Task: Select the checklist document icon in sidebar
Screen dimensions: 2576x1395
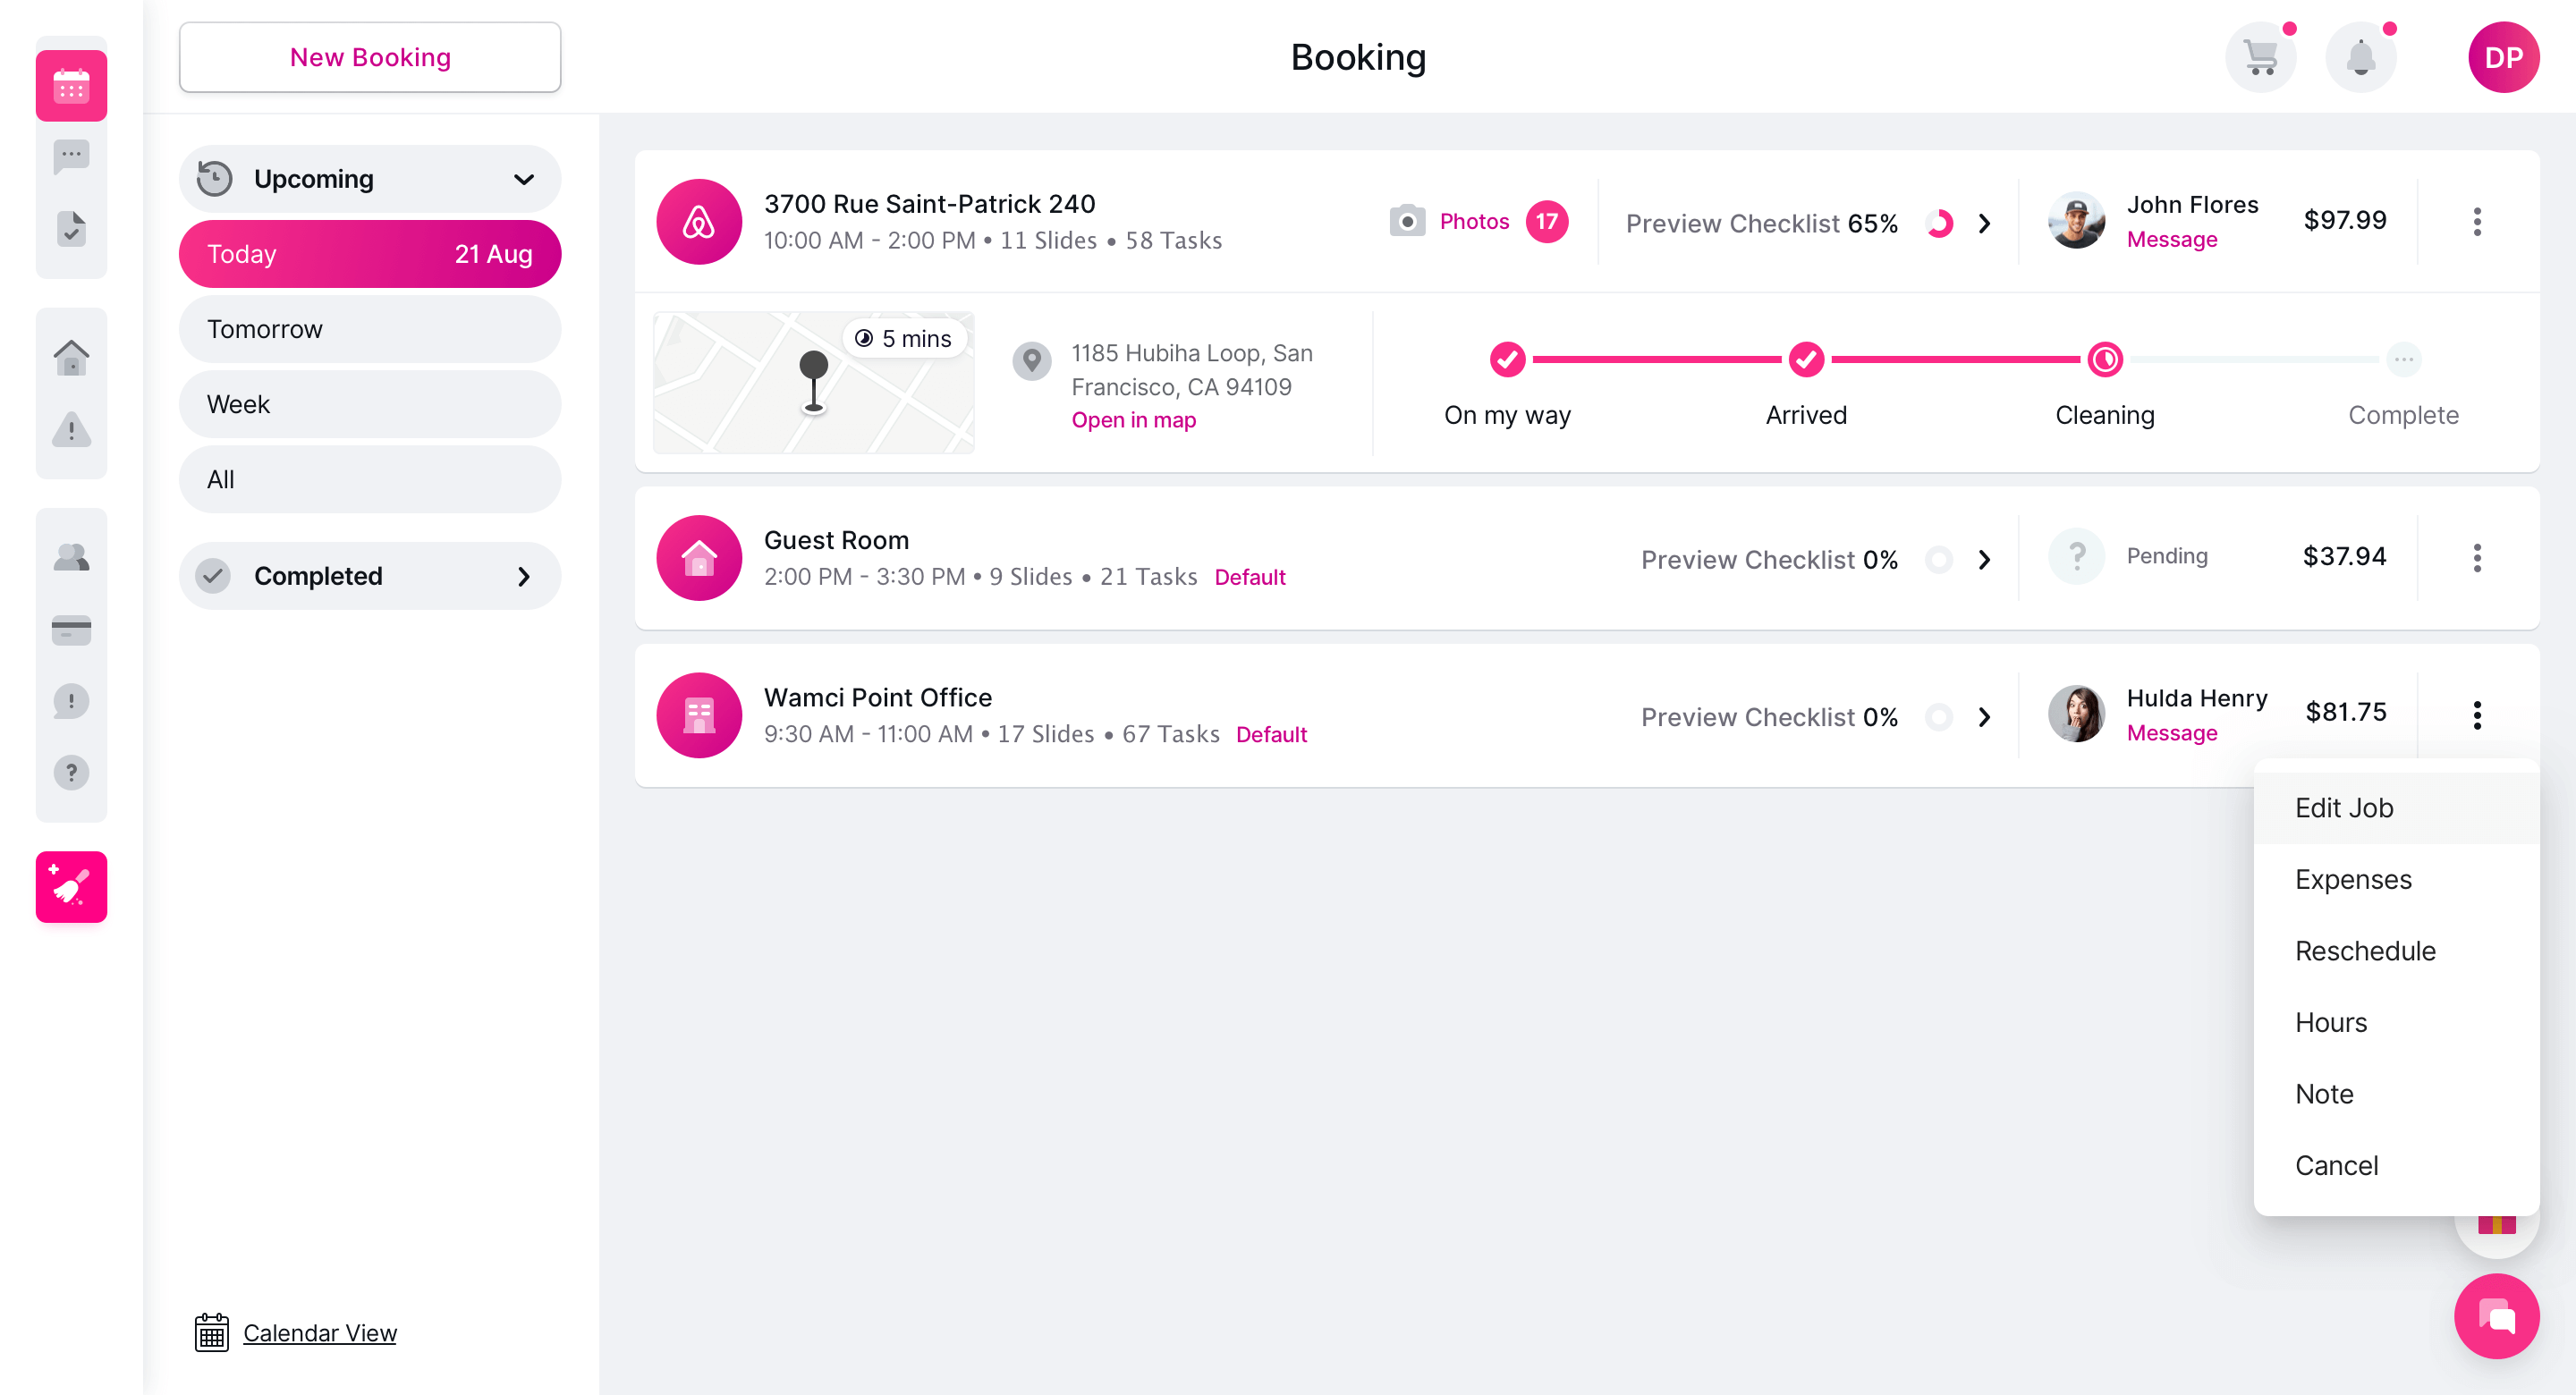Action: [x=71, y=228]
